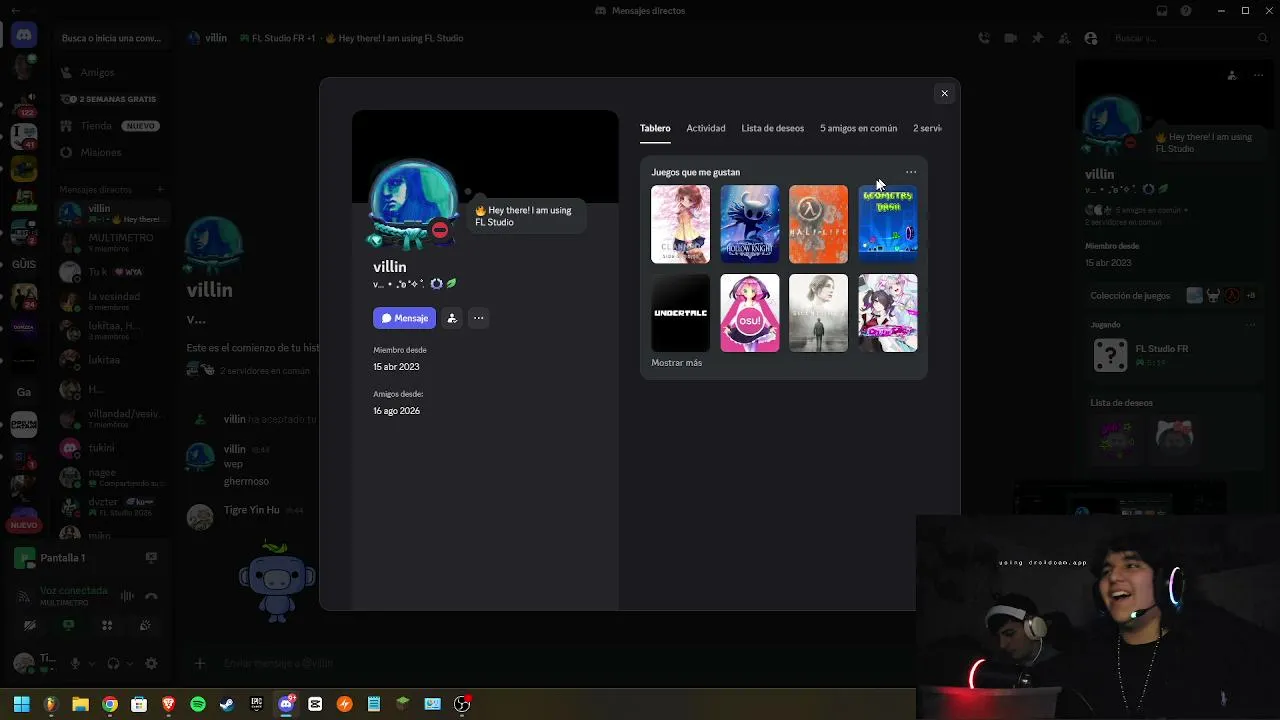Select the Hollow Knight game cover
Screen dimensions: 1280x720
click(749, 224)
